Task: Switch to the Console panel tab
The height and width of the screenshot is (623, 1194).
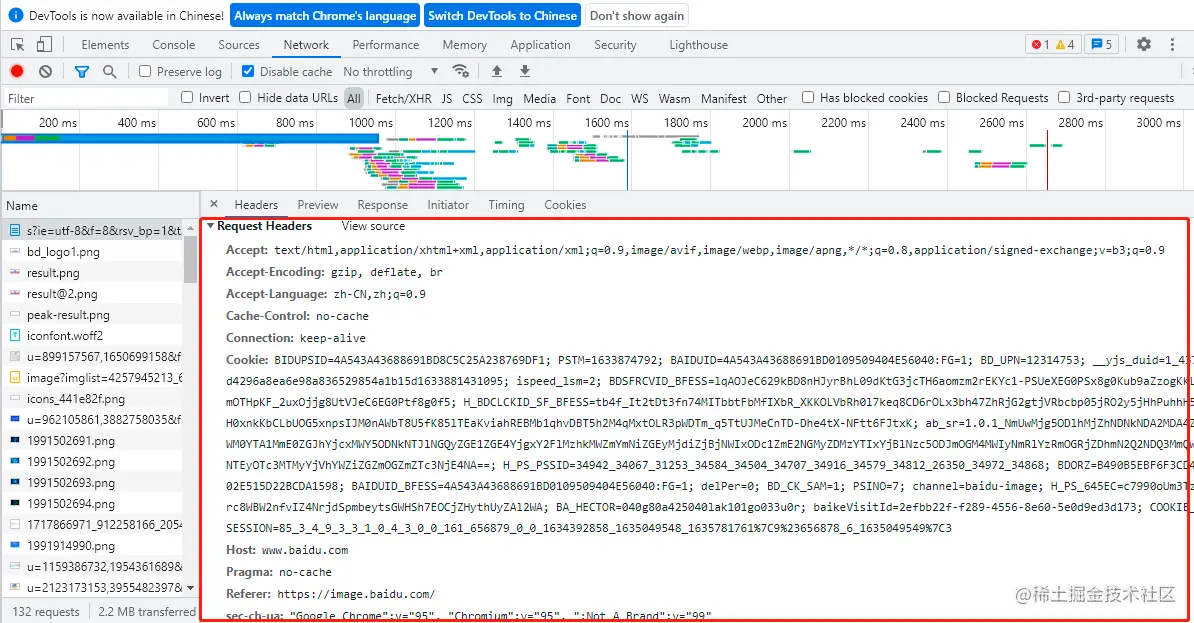Action: click(x=174, y=45)
